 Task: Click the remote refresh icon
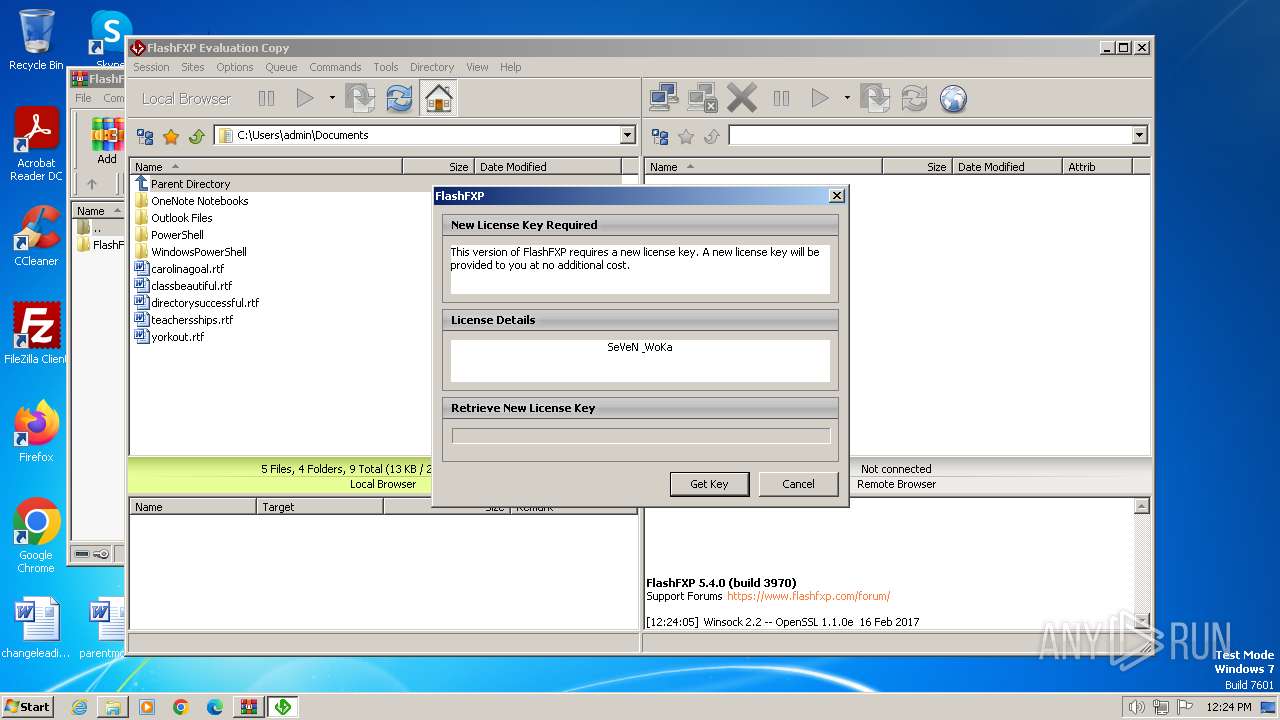[914, 98]
